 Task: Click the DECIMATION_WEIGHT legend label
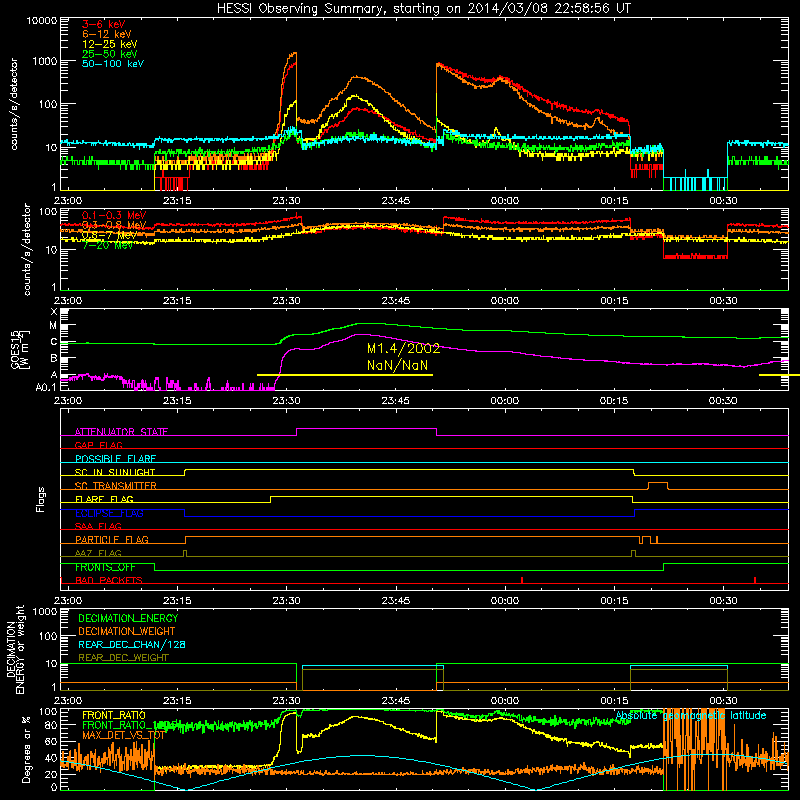pyautogui.click(x=127, y=631)
